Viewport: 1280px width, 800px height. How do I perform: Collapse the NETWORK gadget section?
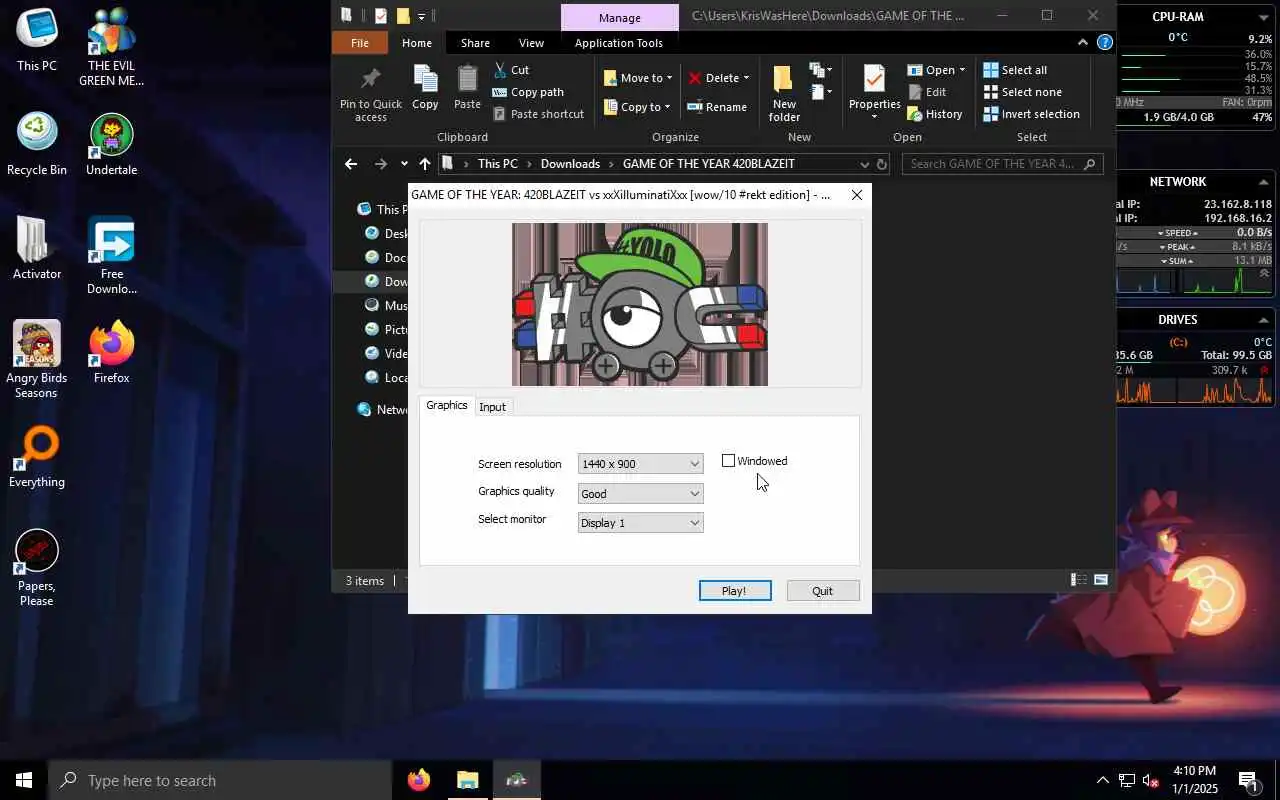coord(1264,182)
